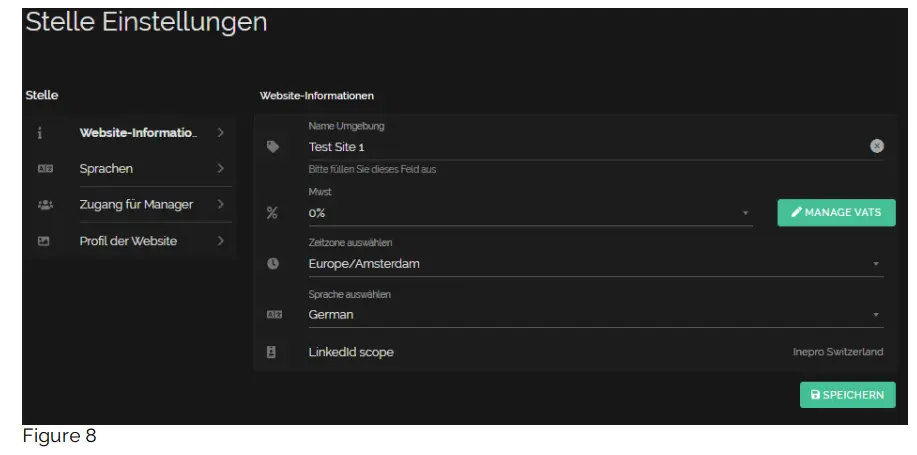Viewport: 917px width, 455px height.
Task: Click the language icon beside Sprache auswählen
Action: point(273,314)
